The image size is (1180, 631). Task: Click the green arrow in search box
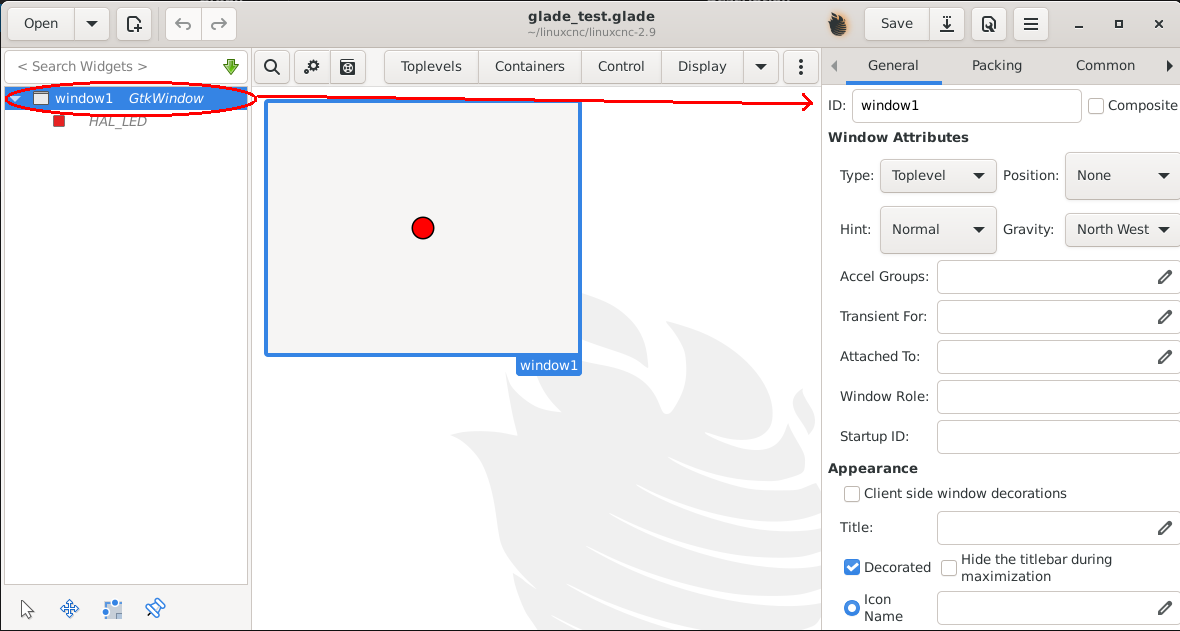[x=231, y=66]
